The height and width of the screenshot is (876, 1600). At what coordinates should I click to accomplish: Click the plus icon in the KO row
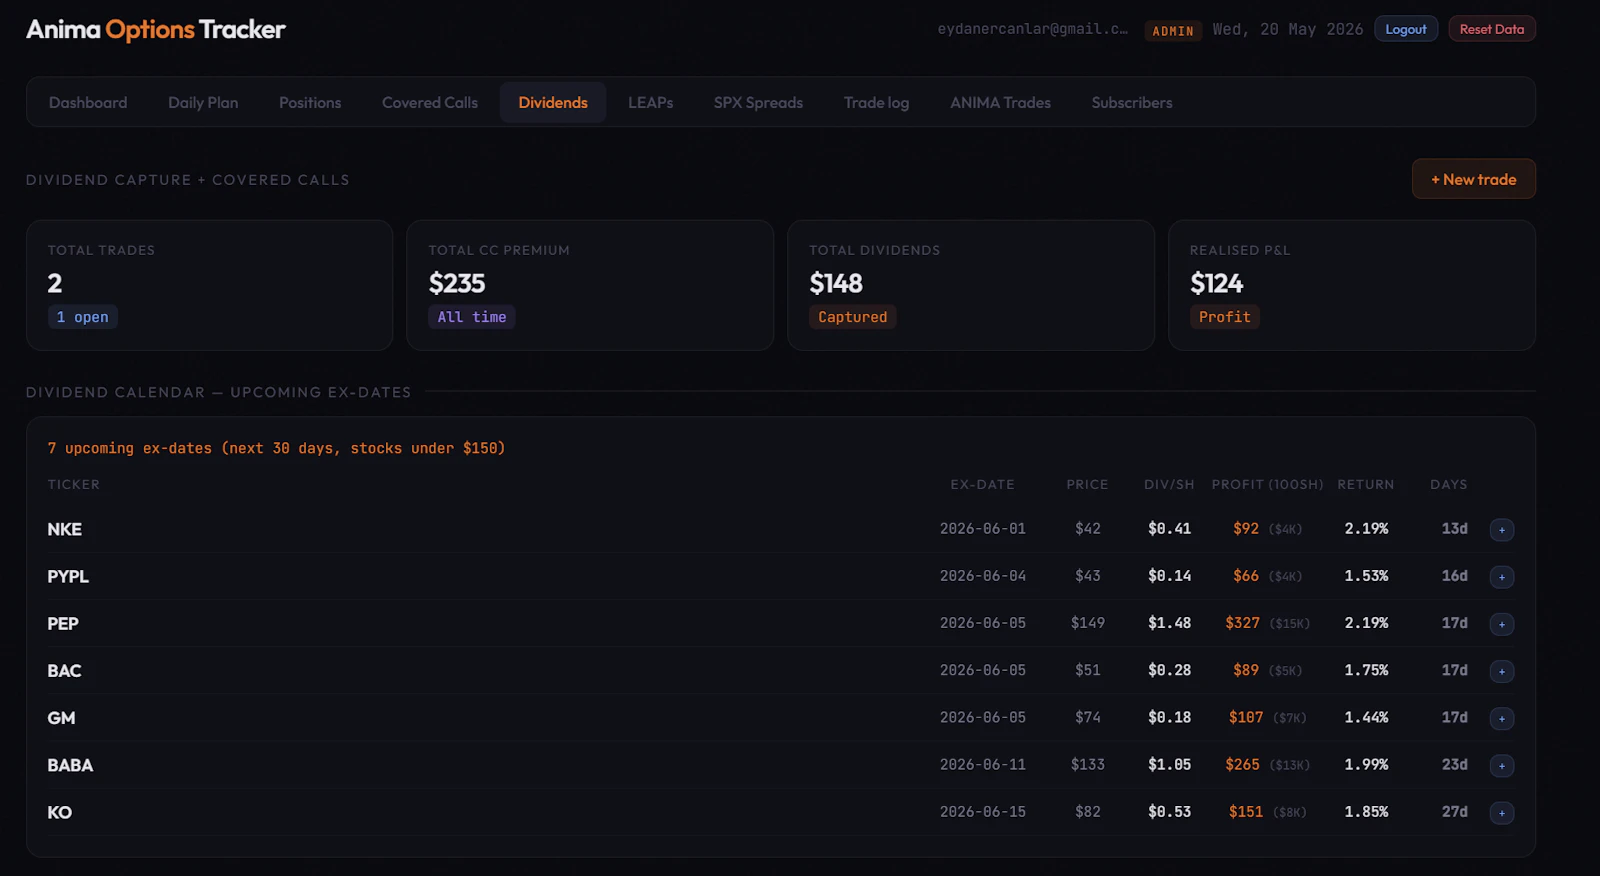coord(1502,813)
